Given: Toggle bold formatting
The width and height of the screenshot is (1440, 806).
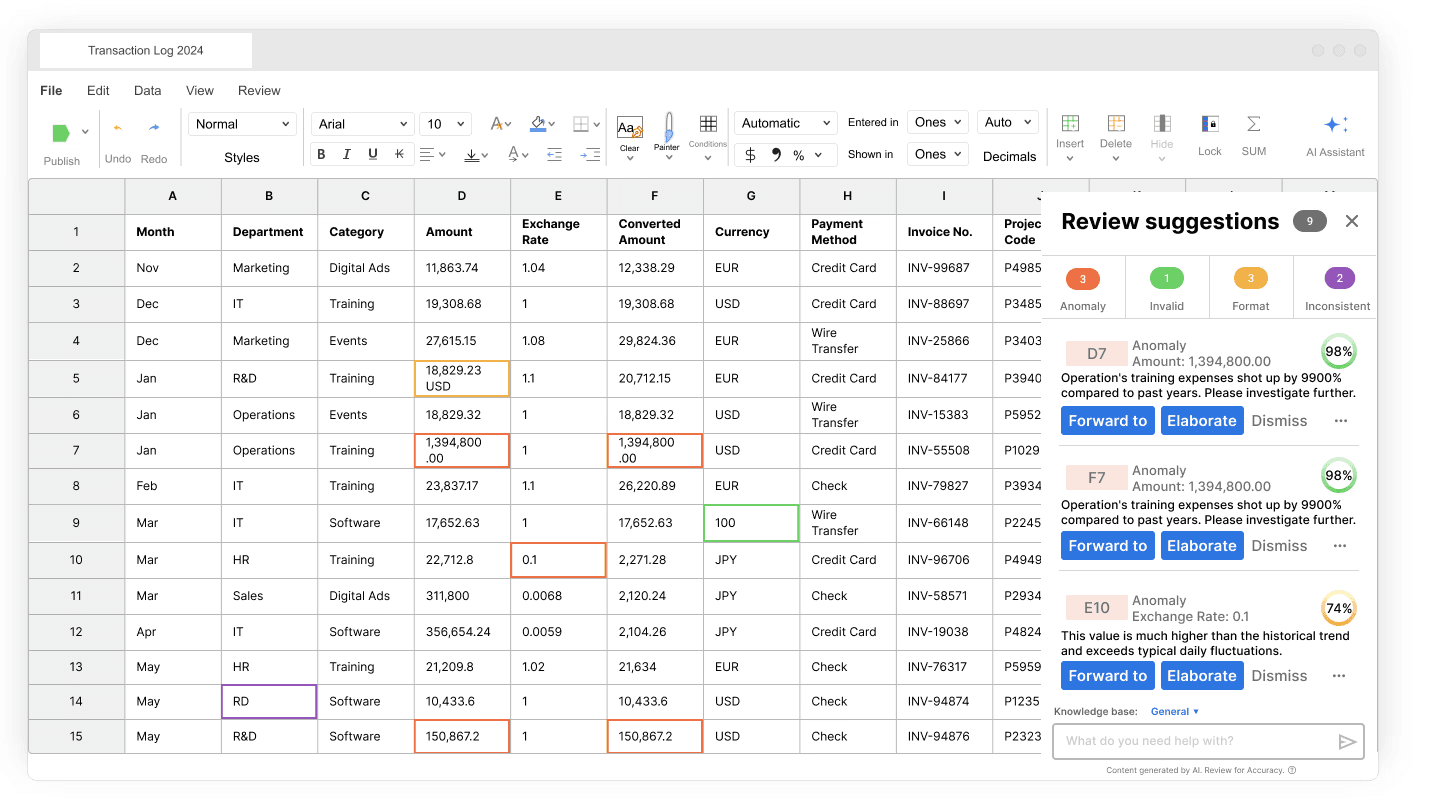Looking at the screenshot, I should tap(321, 154).
